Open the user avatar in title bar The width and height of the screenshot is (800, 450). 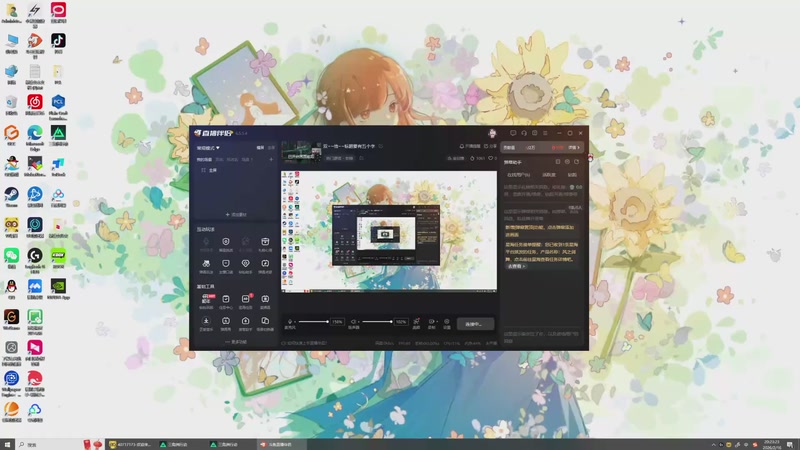(492, 133)
